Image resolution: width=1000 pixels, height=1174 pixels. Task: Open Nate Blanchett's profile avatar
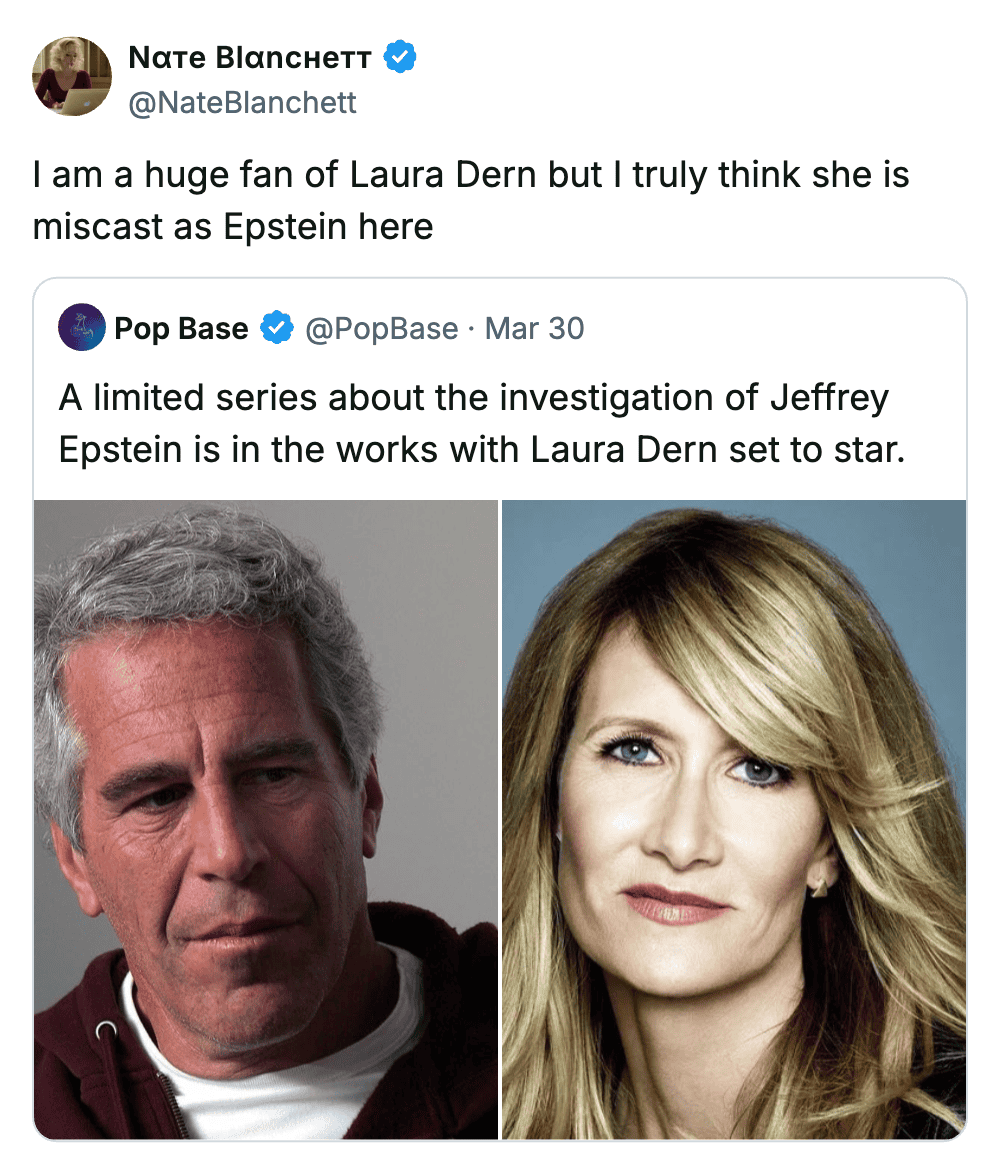coord(71,76)
